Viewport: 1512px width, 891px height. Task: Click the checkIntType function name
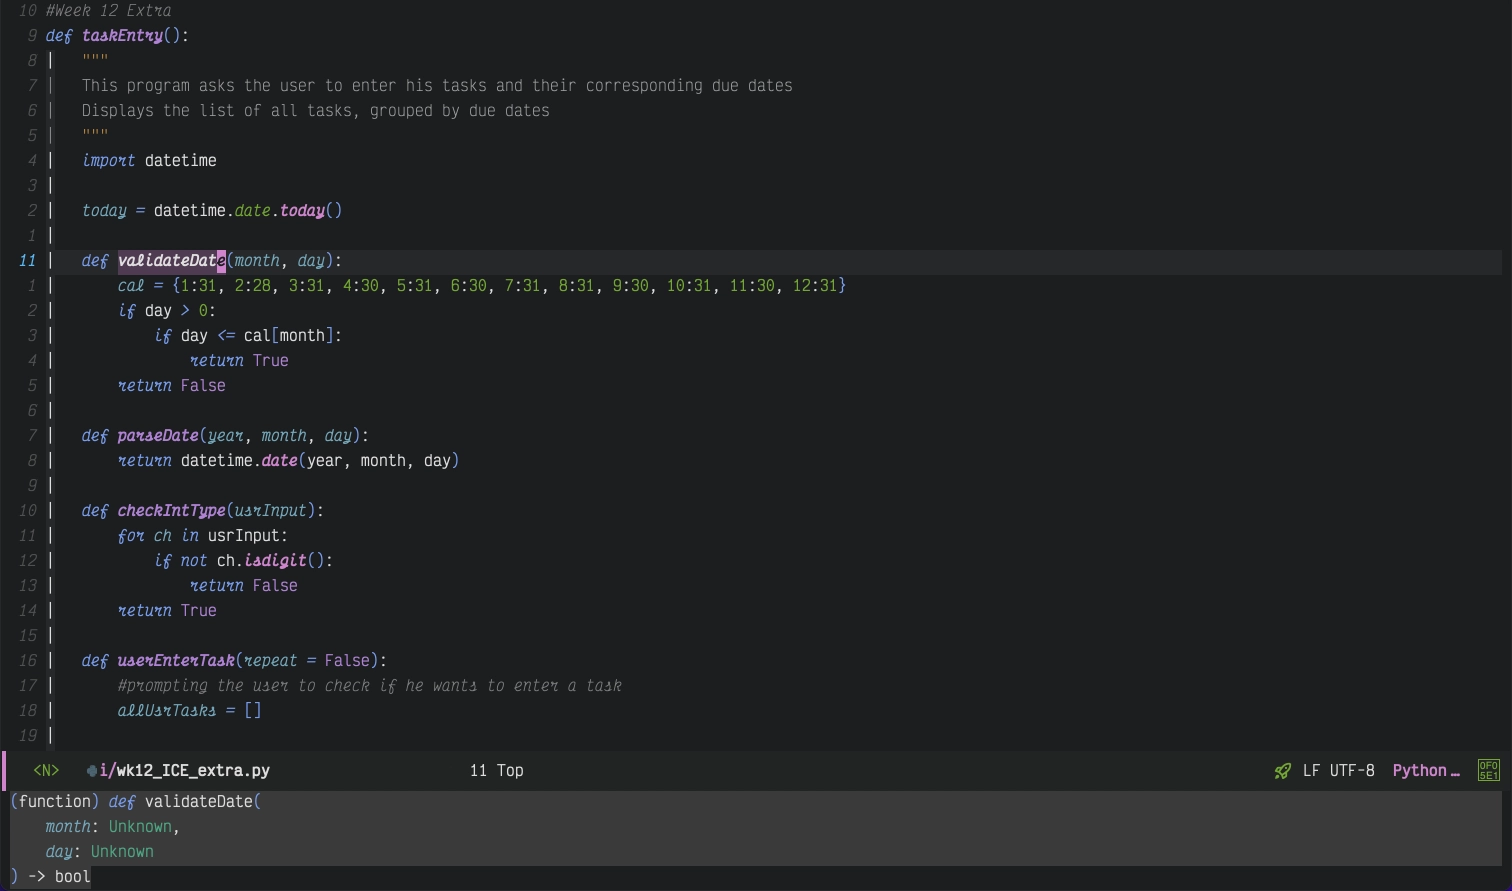(x=171, y=510)
